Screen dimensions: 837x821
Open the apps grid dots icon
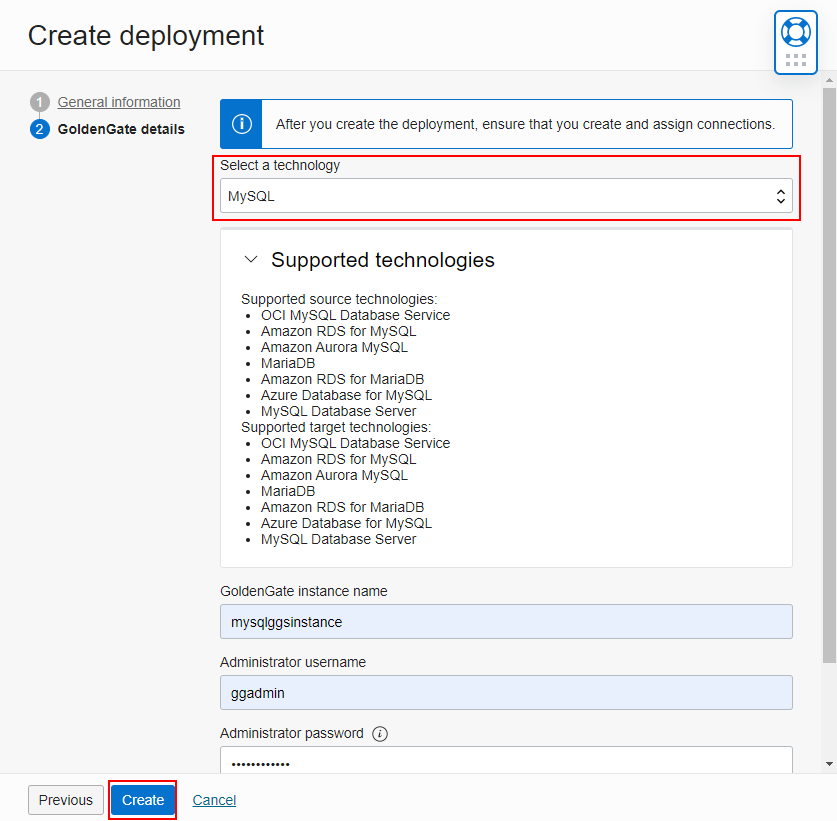pyautogui.click(x=795, y=58)
